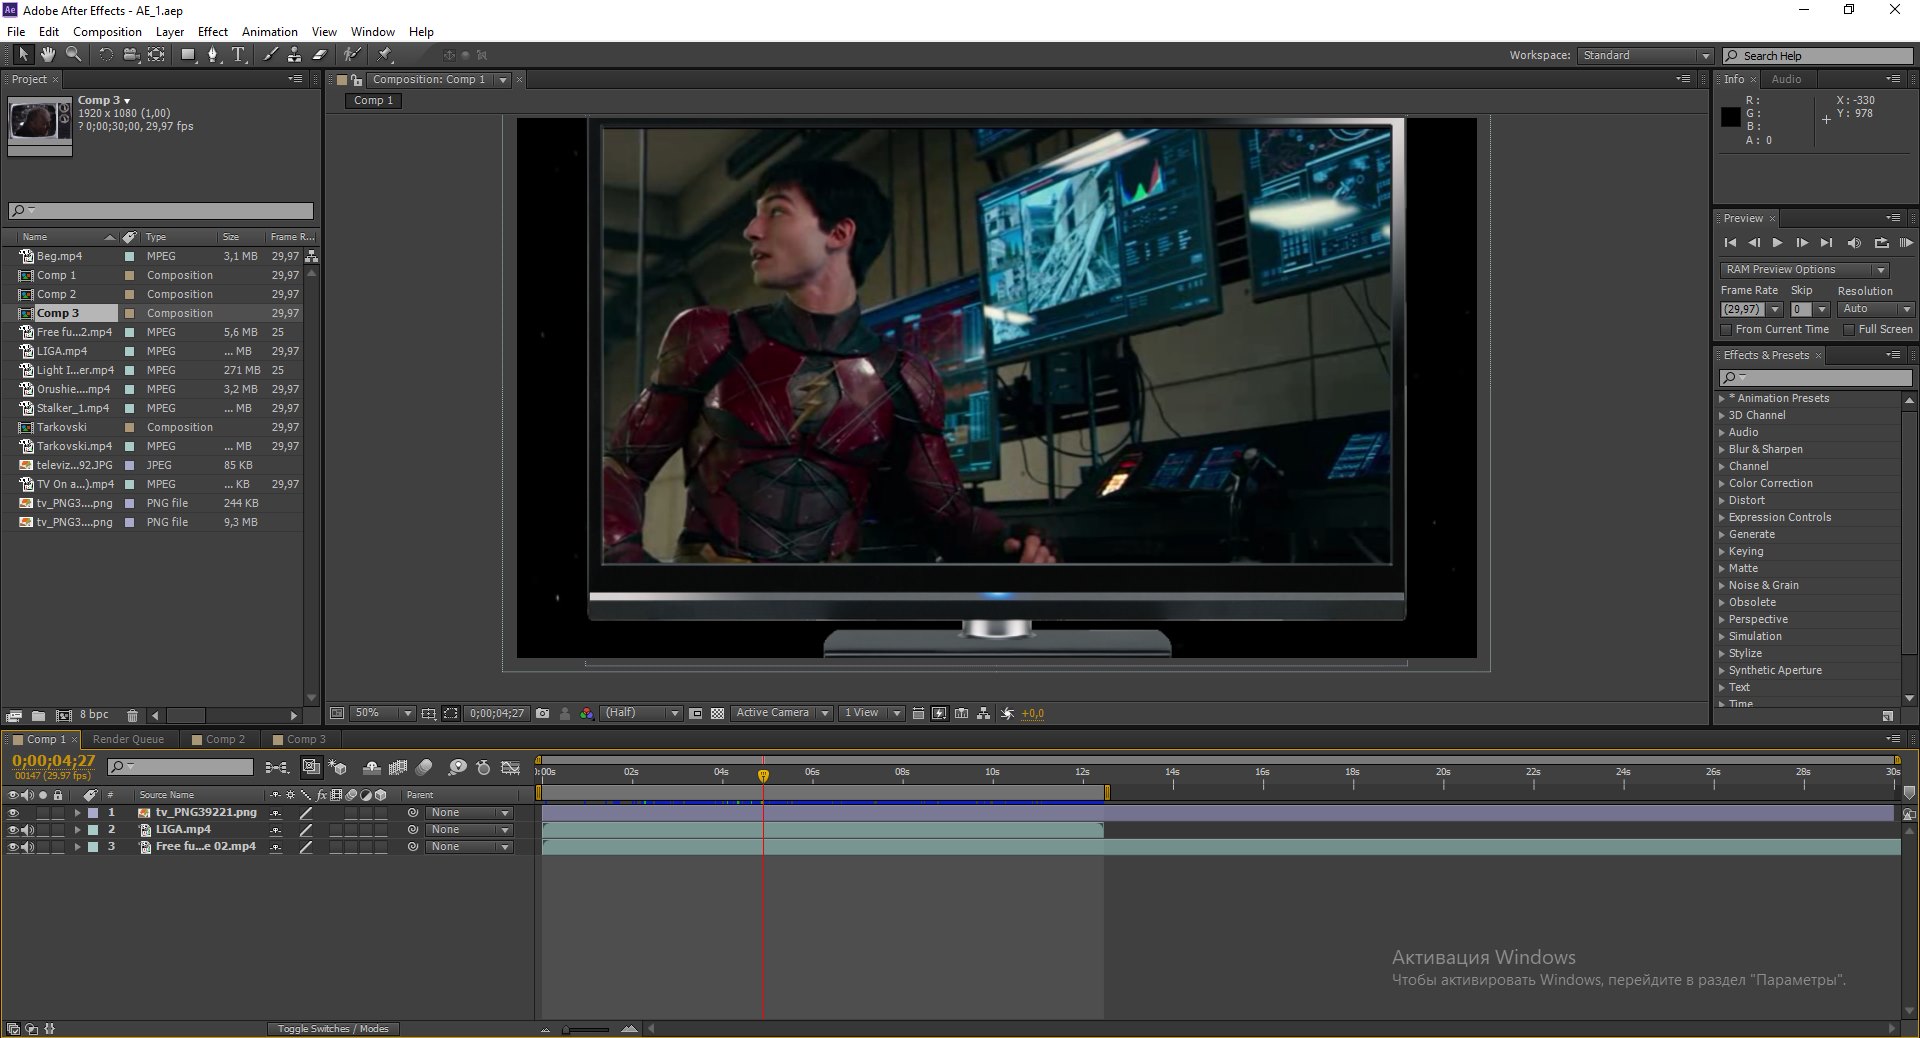This screenshot has height=1038, width=1920.
Task: Open the Workspace Standard dropdown
Action: tap(1646, 55)
